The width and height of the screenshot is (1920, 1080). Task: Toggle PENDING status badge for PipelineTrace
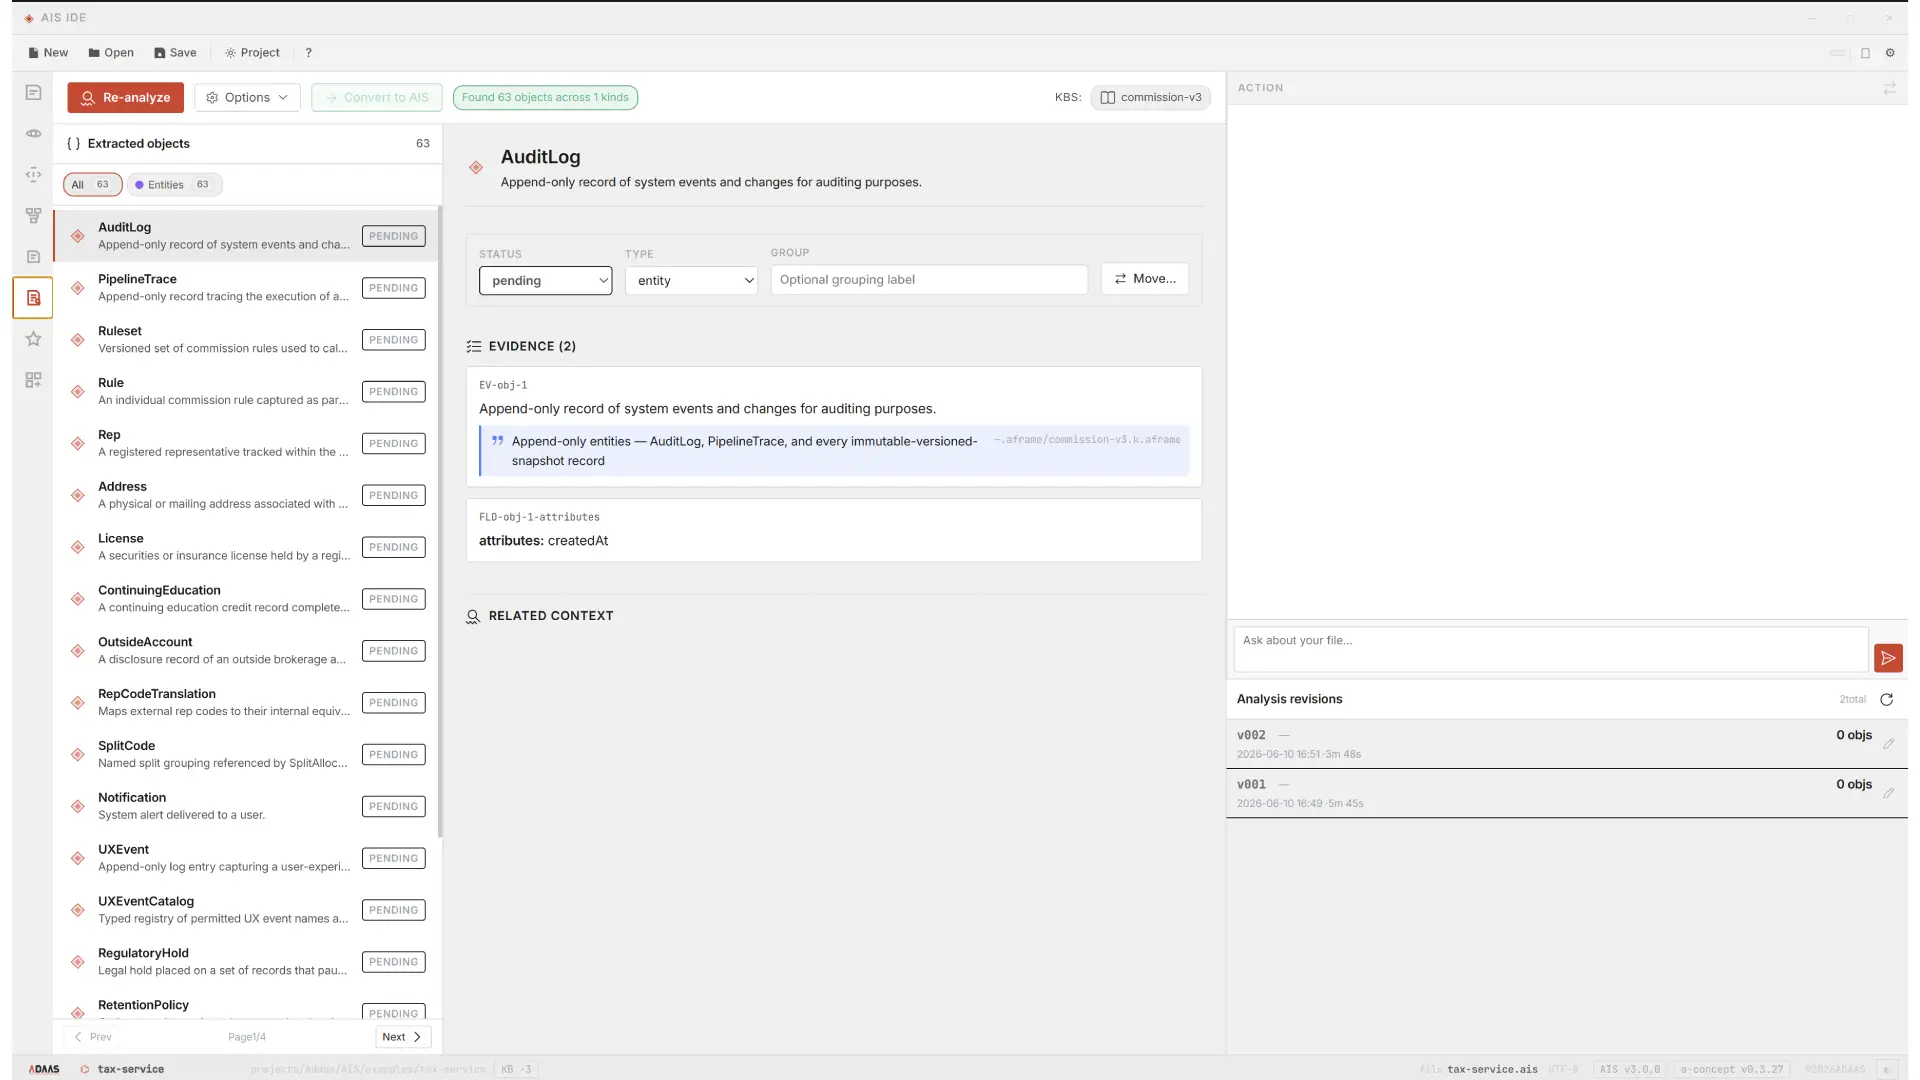click(x=393, y=288)
